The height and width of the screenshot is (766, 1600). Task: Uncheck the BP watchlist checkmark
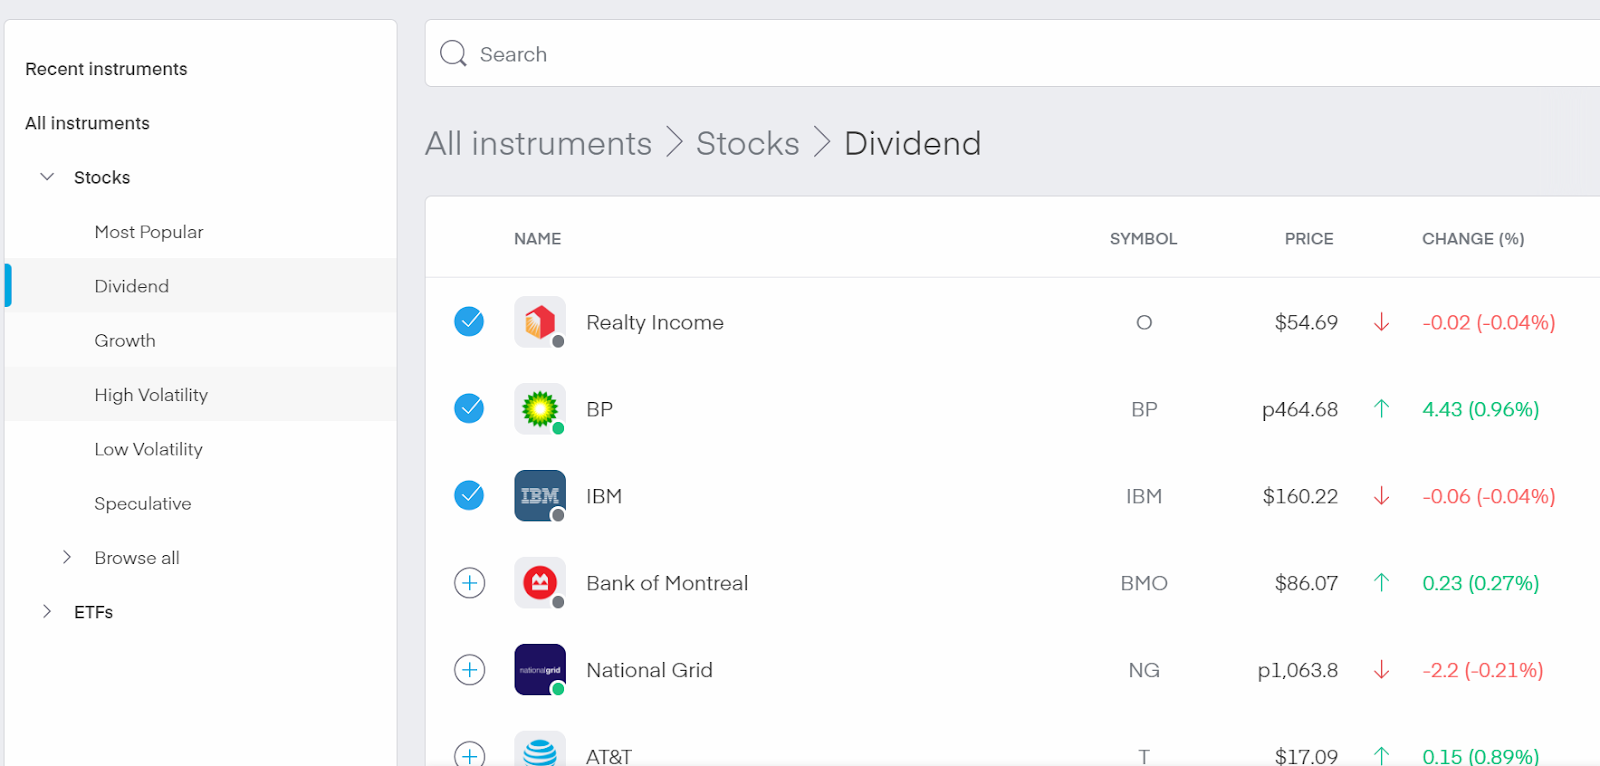tap(470, 409)
